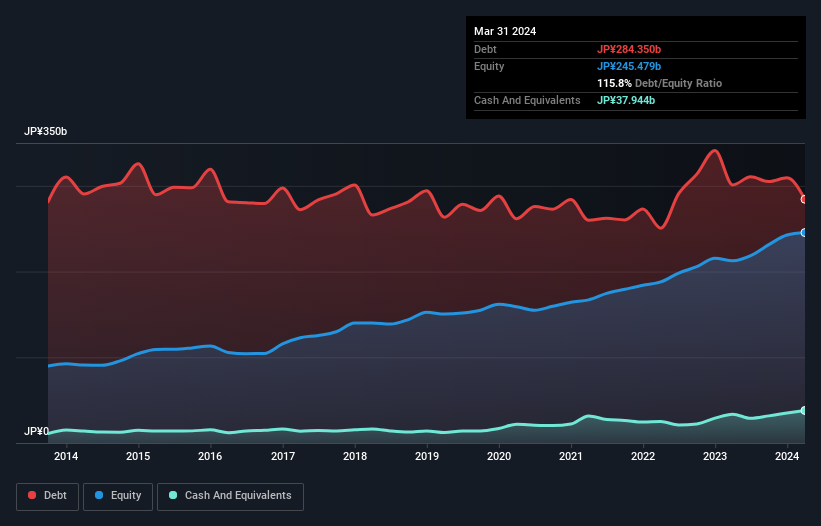Viewport: 821px width, 526px height.
Task: Click the 2023 x-axis label
Action: [715, 456]
